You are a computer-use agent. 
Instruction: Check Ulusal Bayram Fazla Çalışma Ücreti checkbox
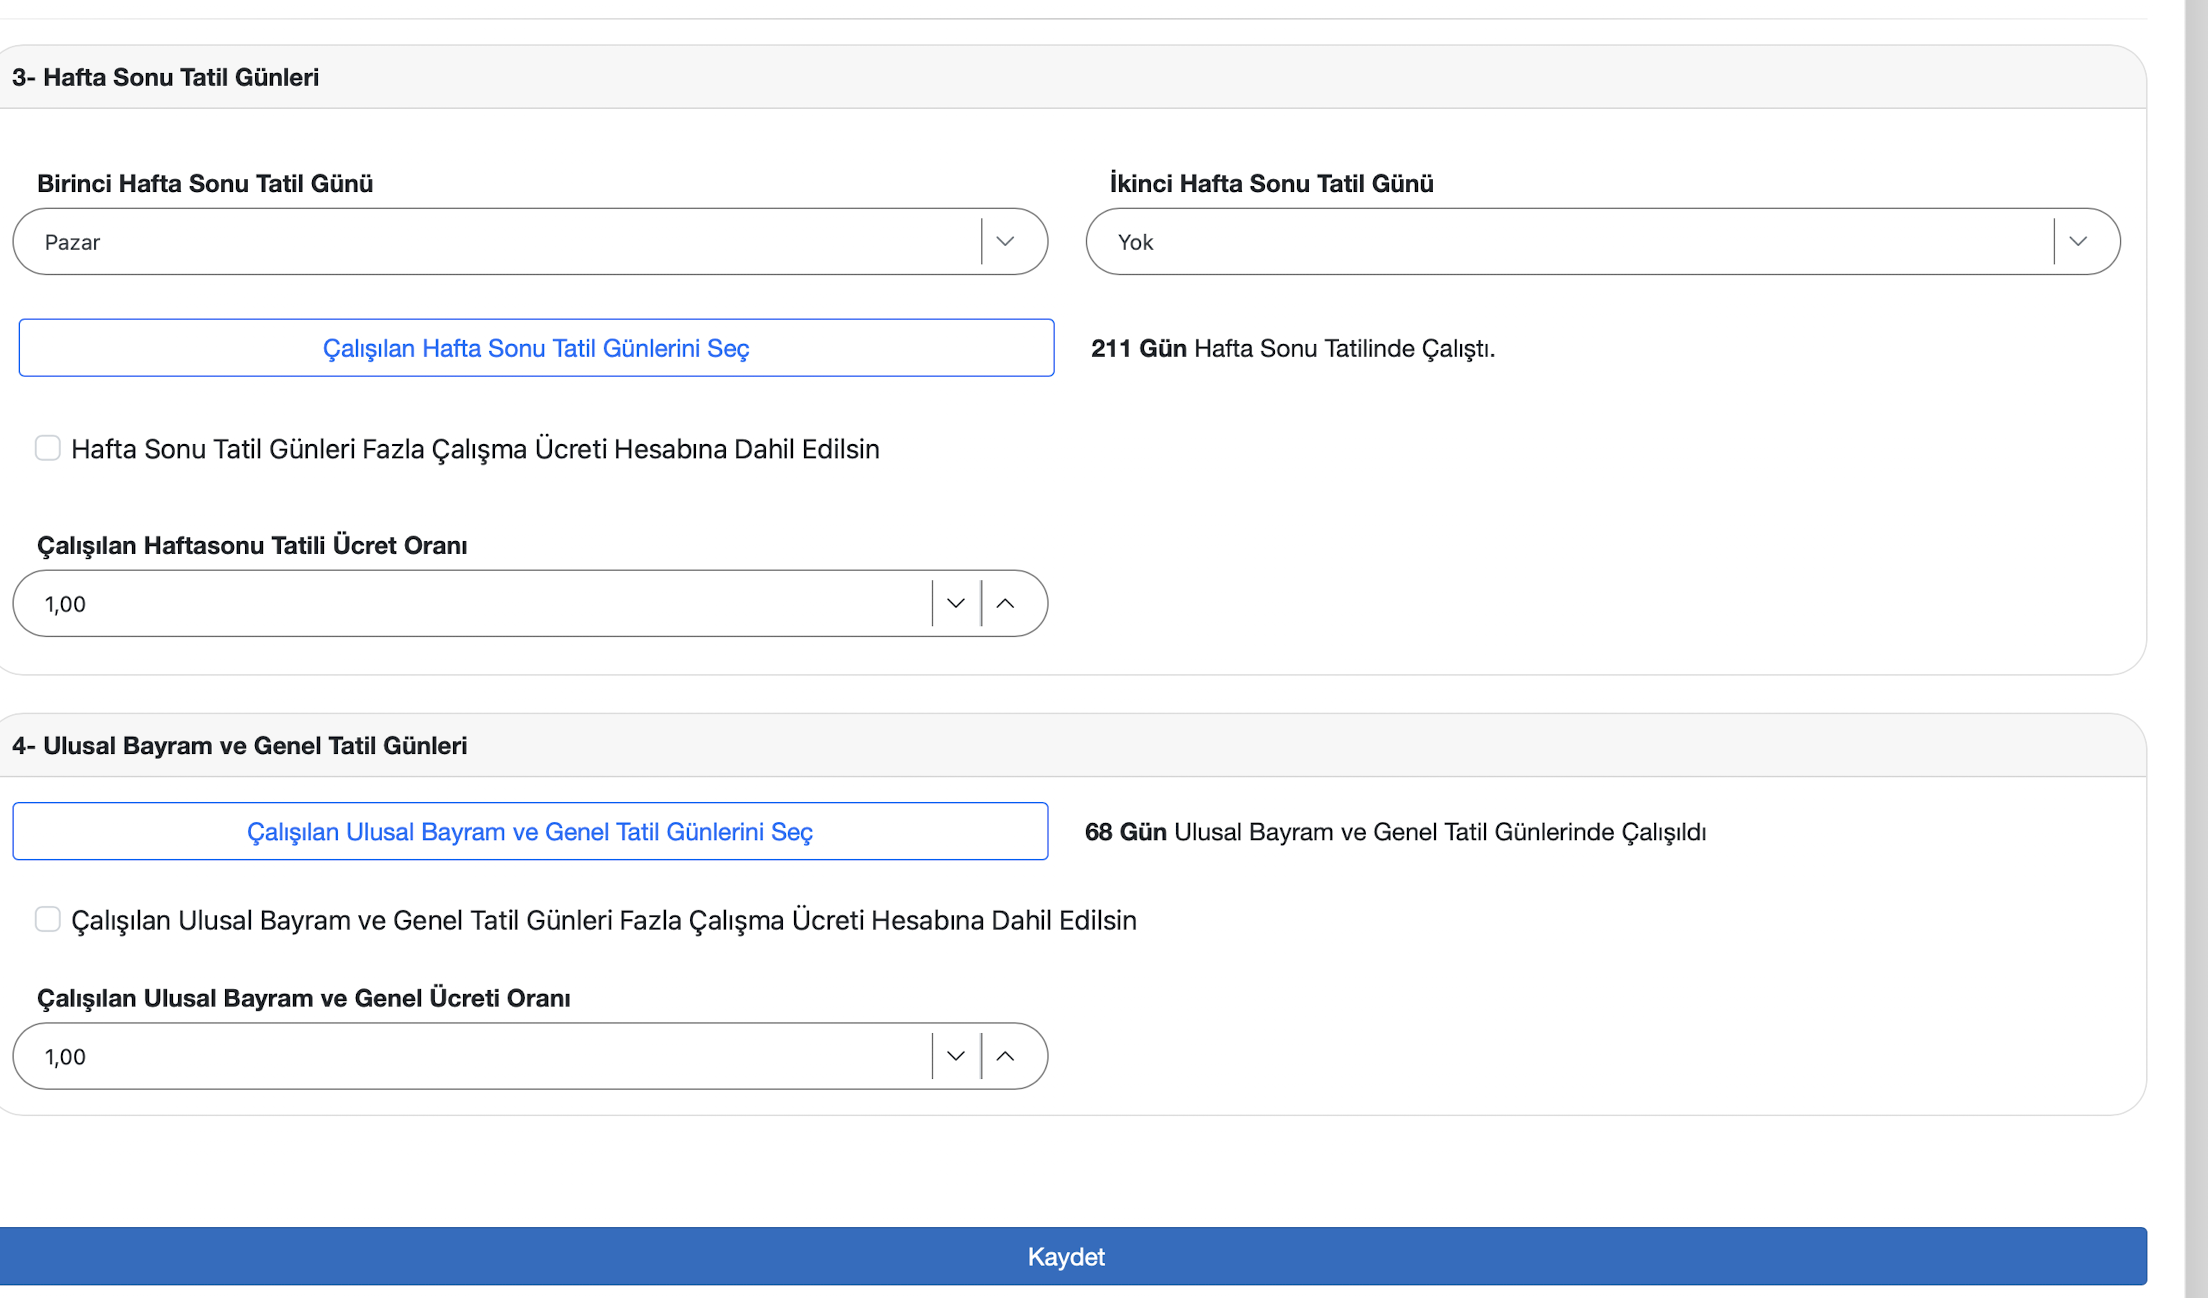[48, 920]
